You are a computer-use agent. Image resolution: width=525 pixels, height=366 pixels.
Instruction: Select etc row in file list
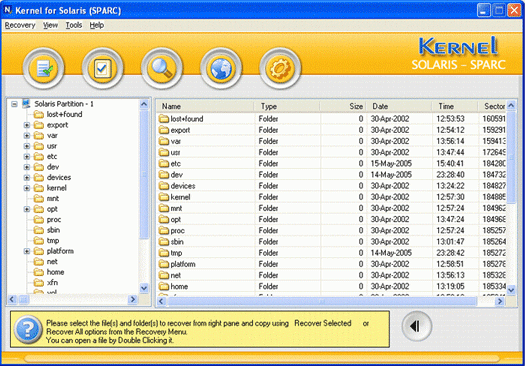[331, 163]
